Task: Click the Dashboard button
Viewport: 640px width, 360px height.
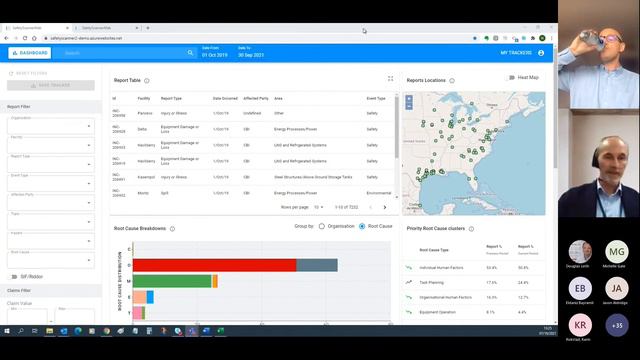Action: tap(29, 53)
